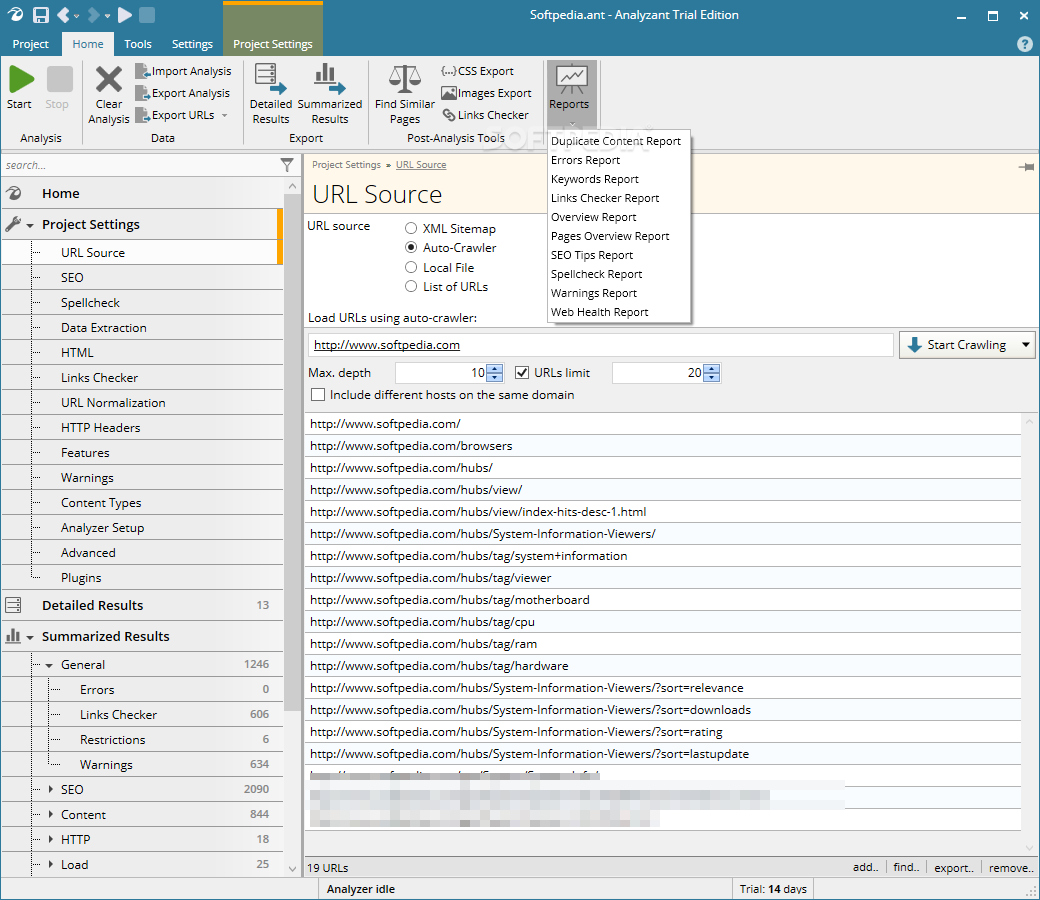Click the pin icon in URL Source header

click(1026, 167)
